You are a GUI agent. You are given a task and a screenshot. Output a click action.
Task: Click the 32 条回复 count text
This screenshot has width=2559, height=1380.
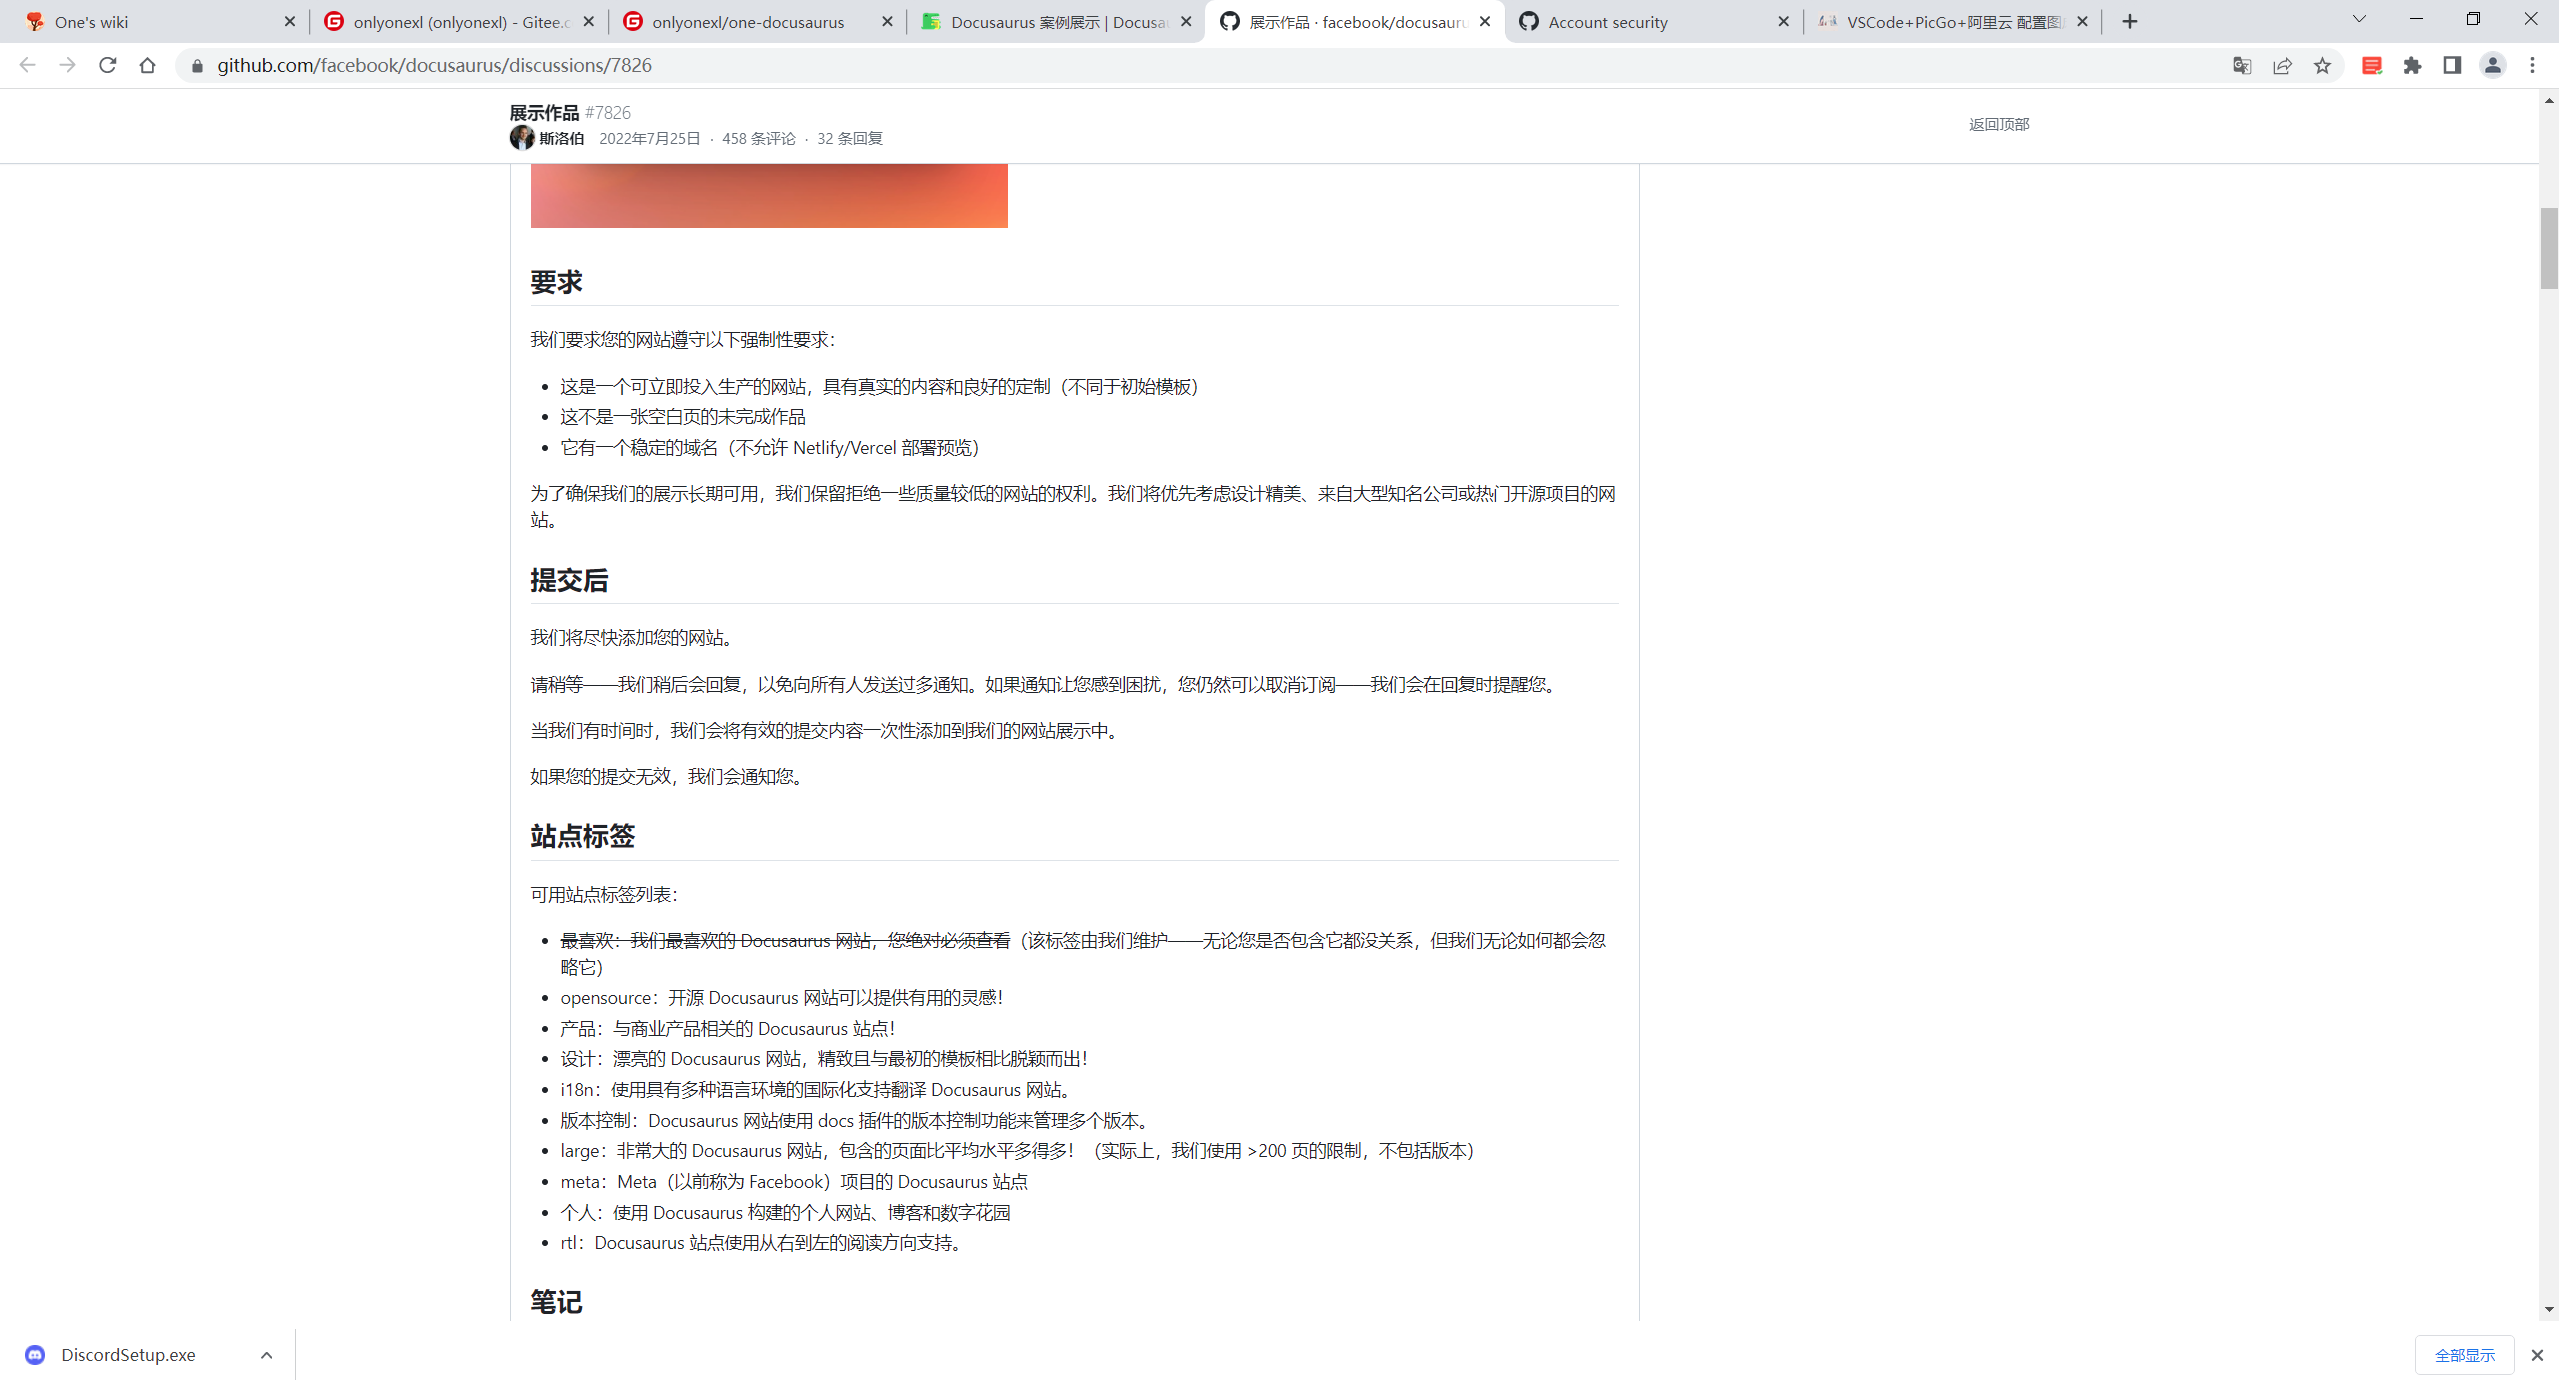click(x=850, y=138)
